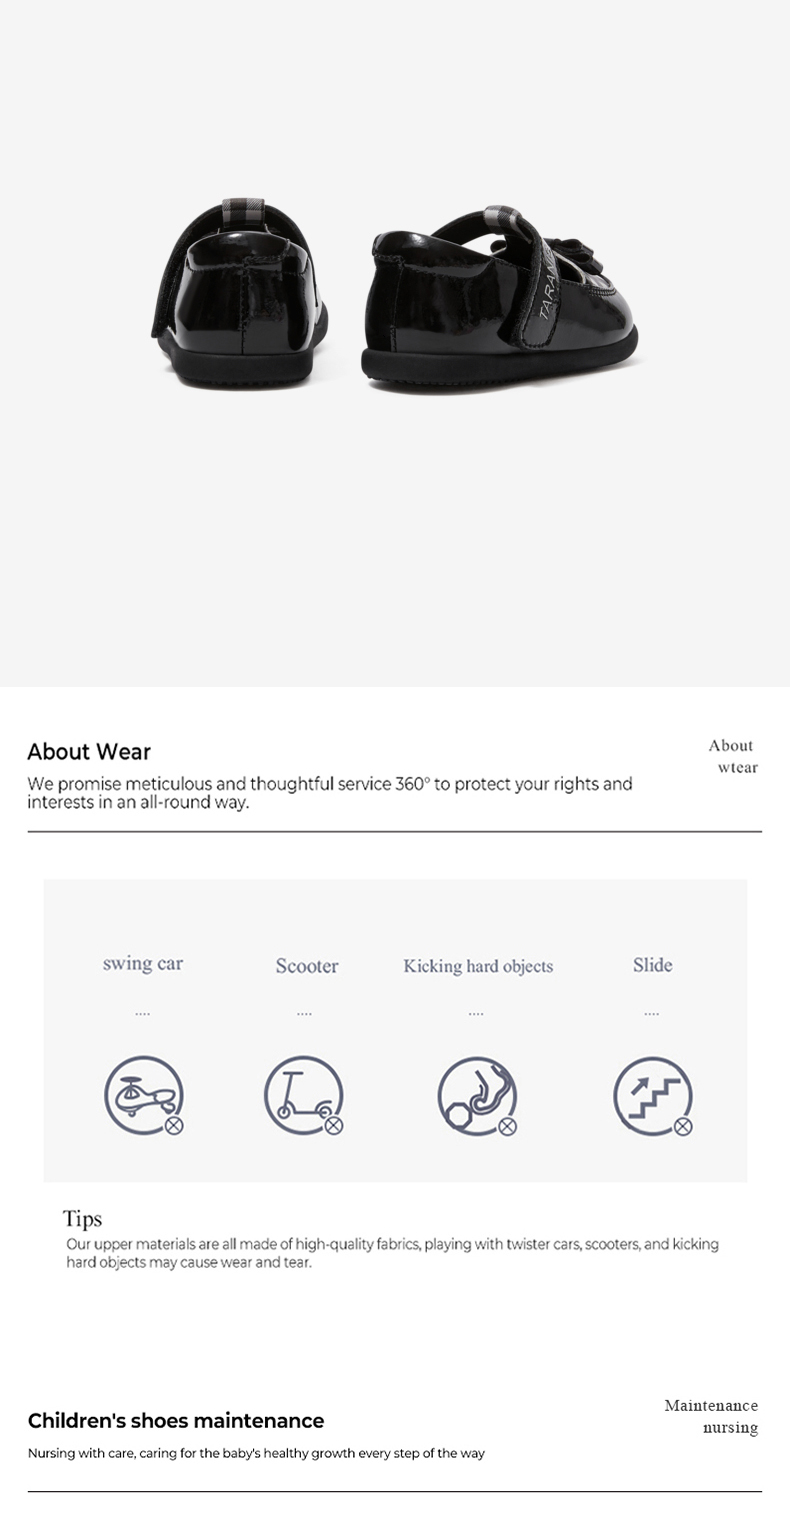Click the dots under Scooter label
The width and height of the screenshot is (790, 1538).
tap(304, 1014)
